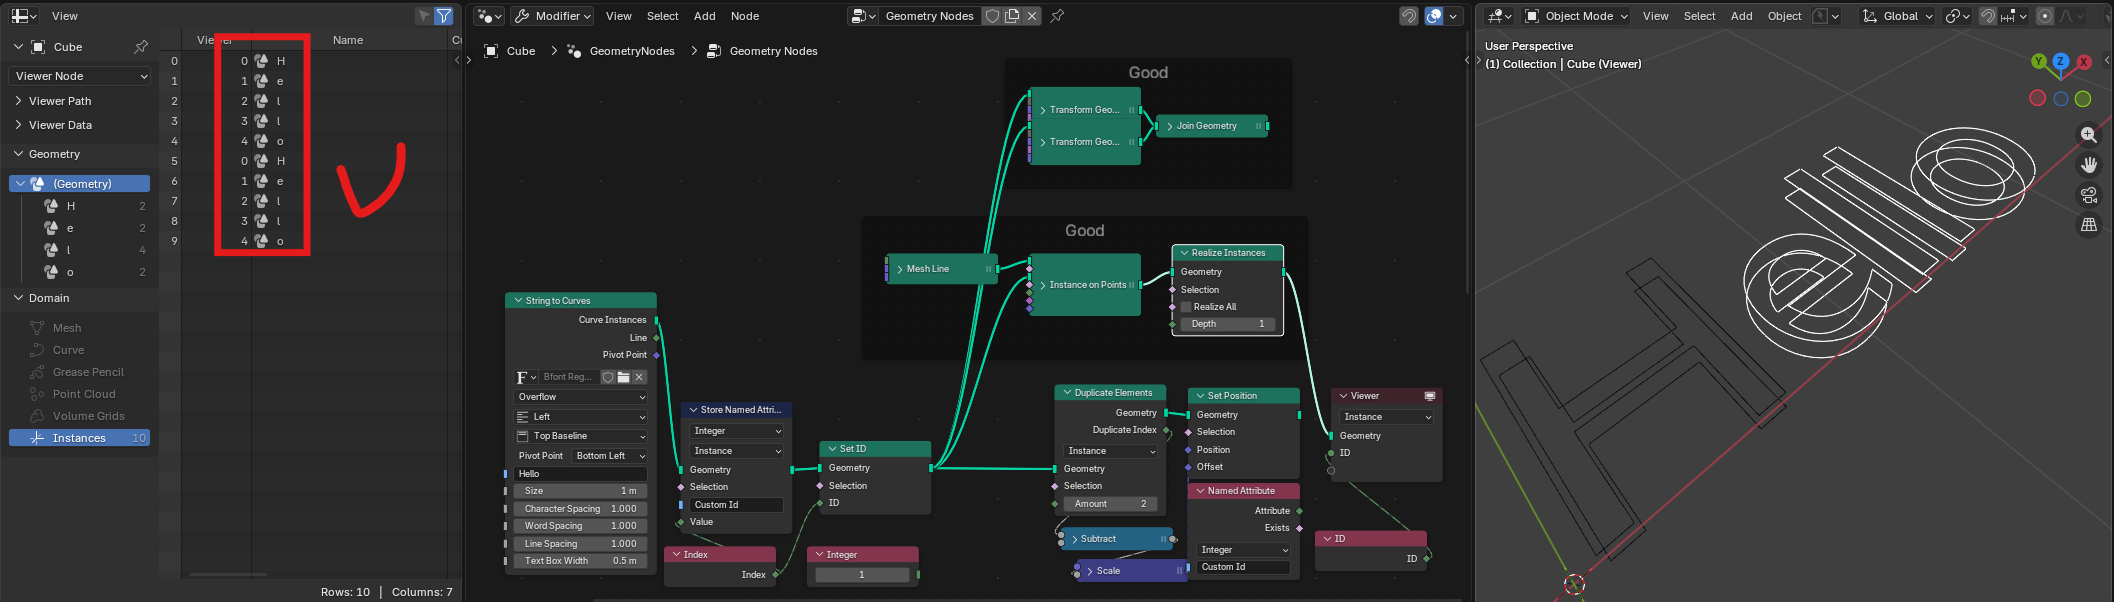Remove the Bfont font in String to Curves
The height and width of the screenshot is (602, 2114).
click(639, 377)
